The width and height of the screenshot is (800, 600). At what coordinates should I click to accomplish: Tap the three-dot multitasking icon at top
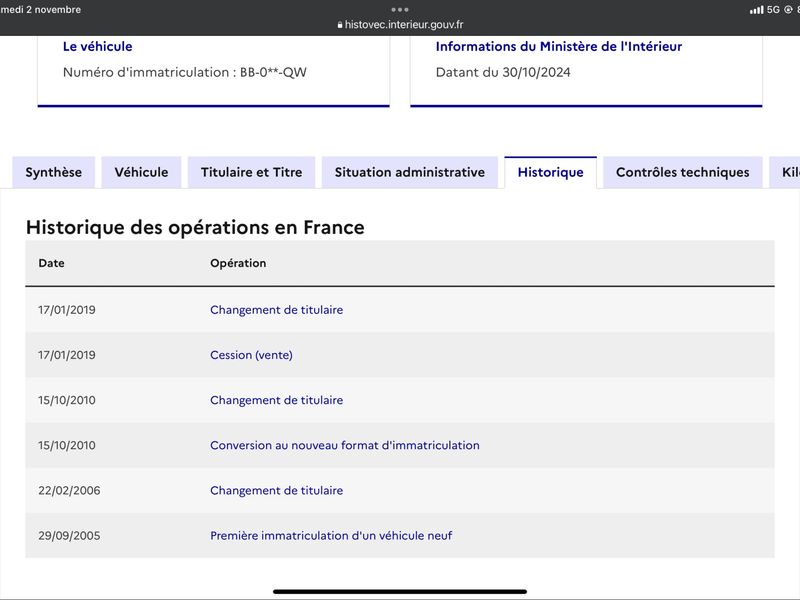point(400,9)
